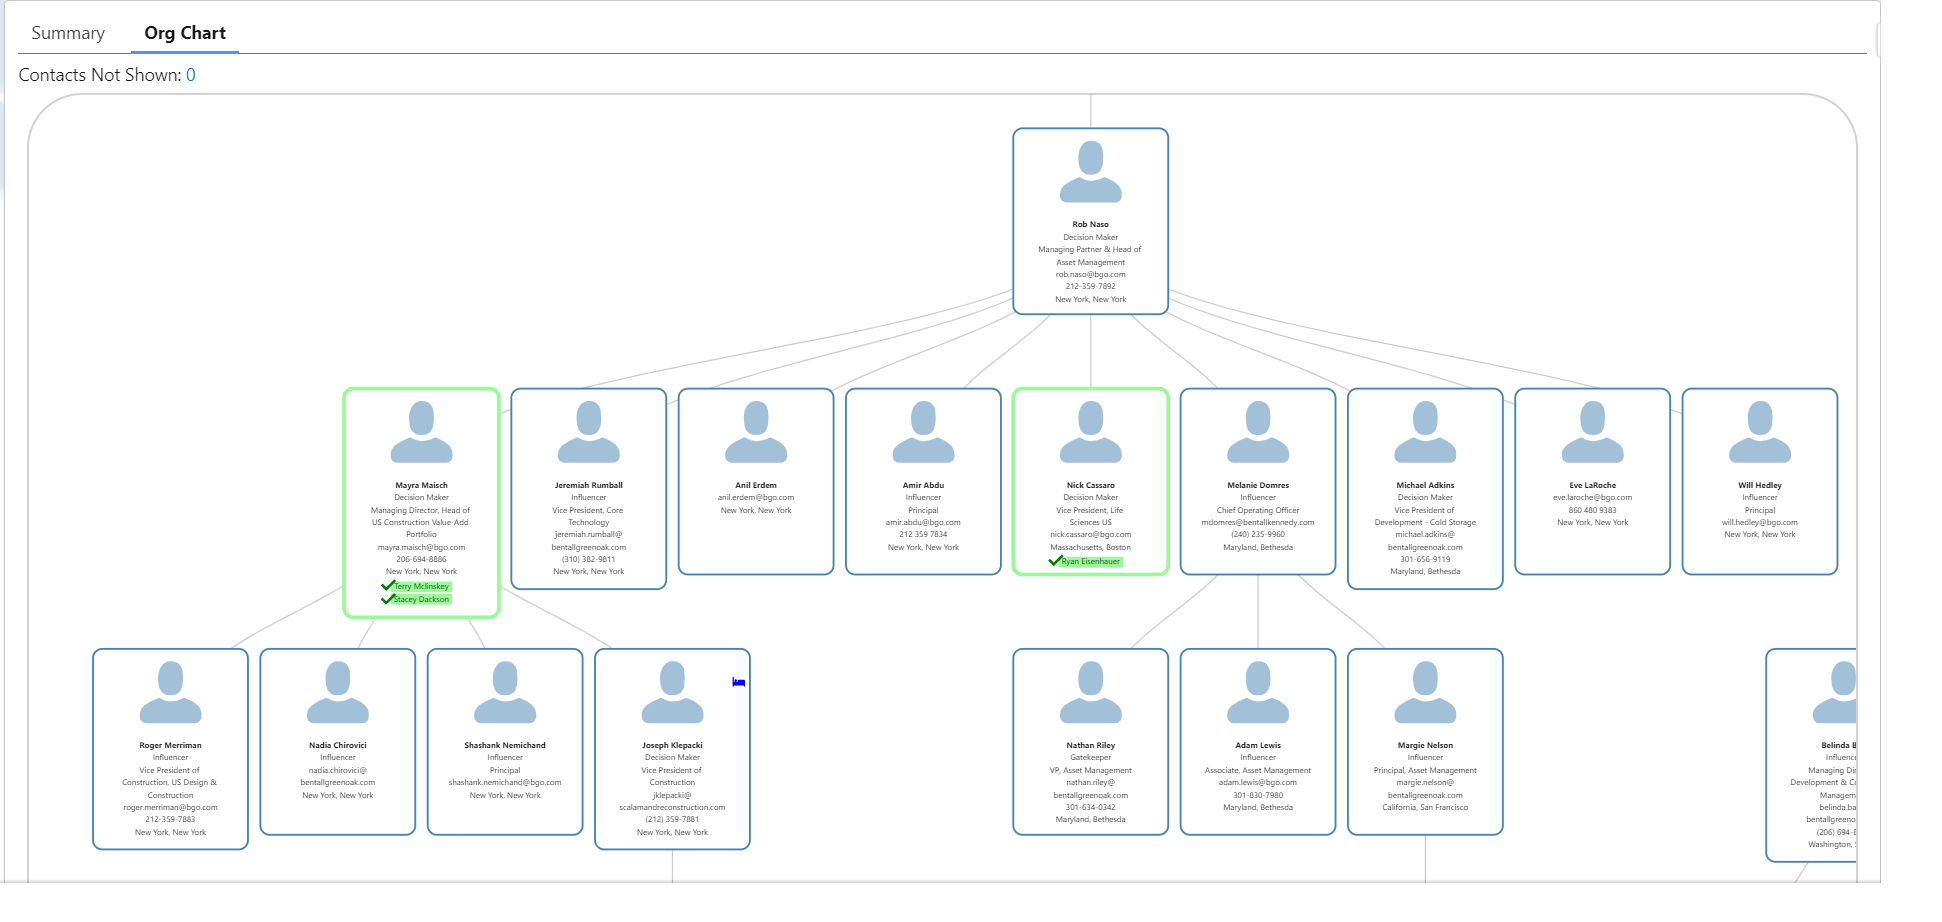This screenshot has height=922, width=1942.
Task: Select the Org Chart tab
Action: (x=185, y=33)
